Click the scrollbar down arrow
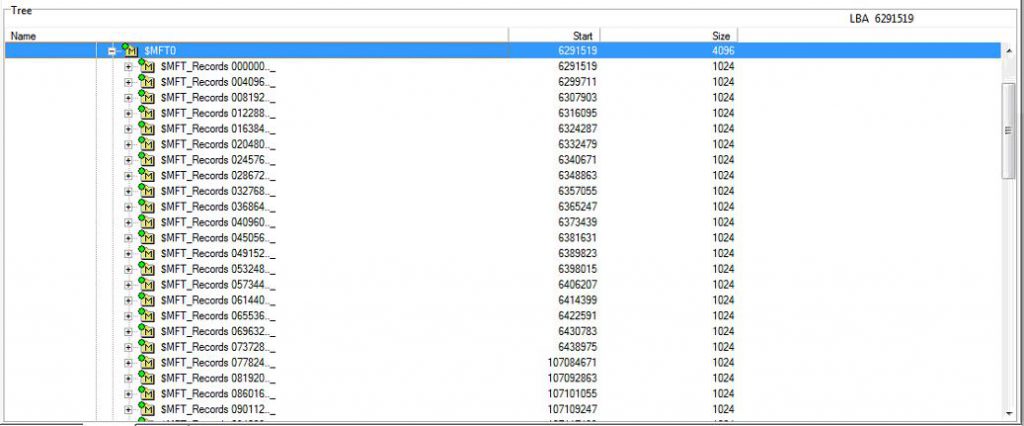 (x=1009, y=412)
